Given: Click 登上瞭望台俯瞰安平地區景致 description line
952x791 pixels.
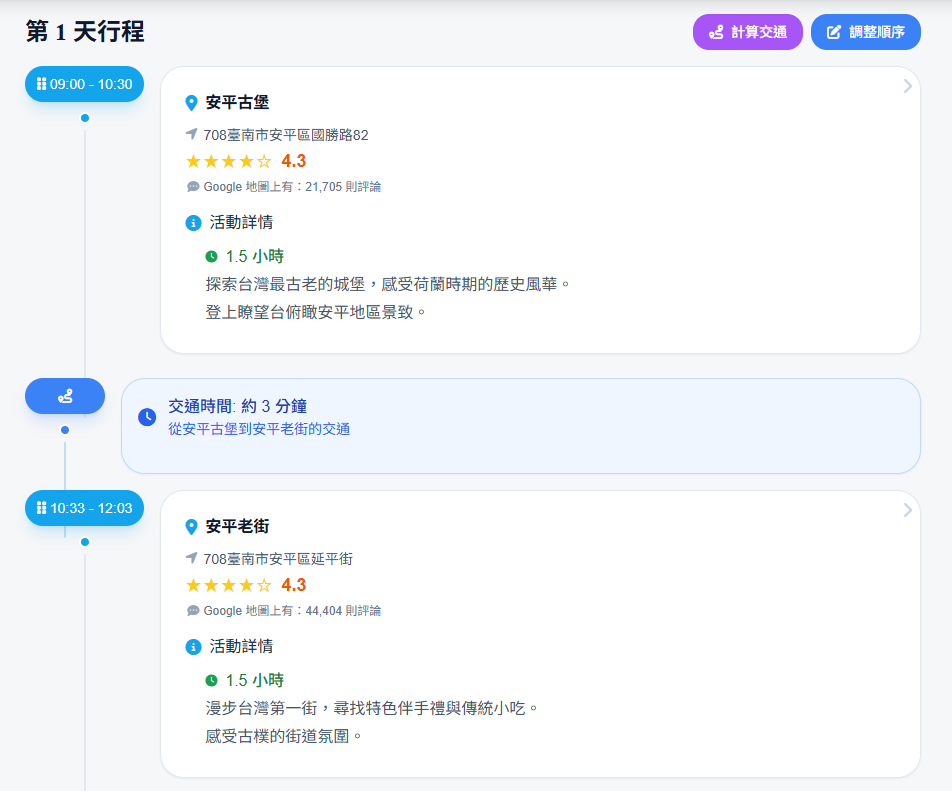Looking at the screenshot, I should click(x=316, y=312).
